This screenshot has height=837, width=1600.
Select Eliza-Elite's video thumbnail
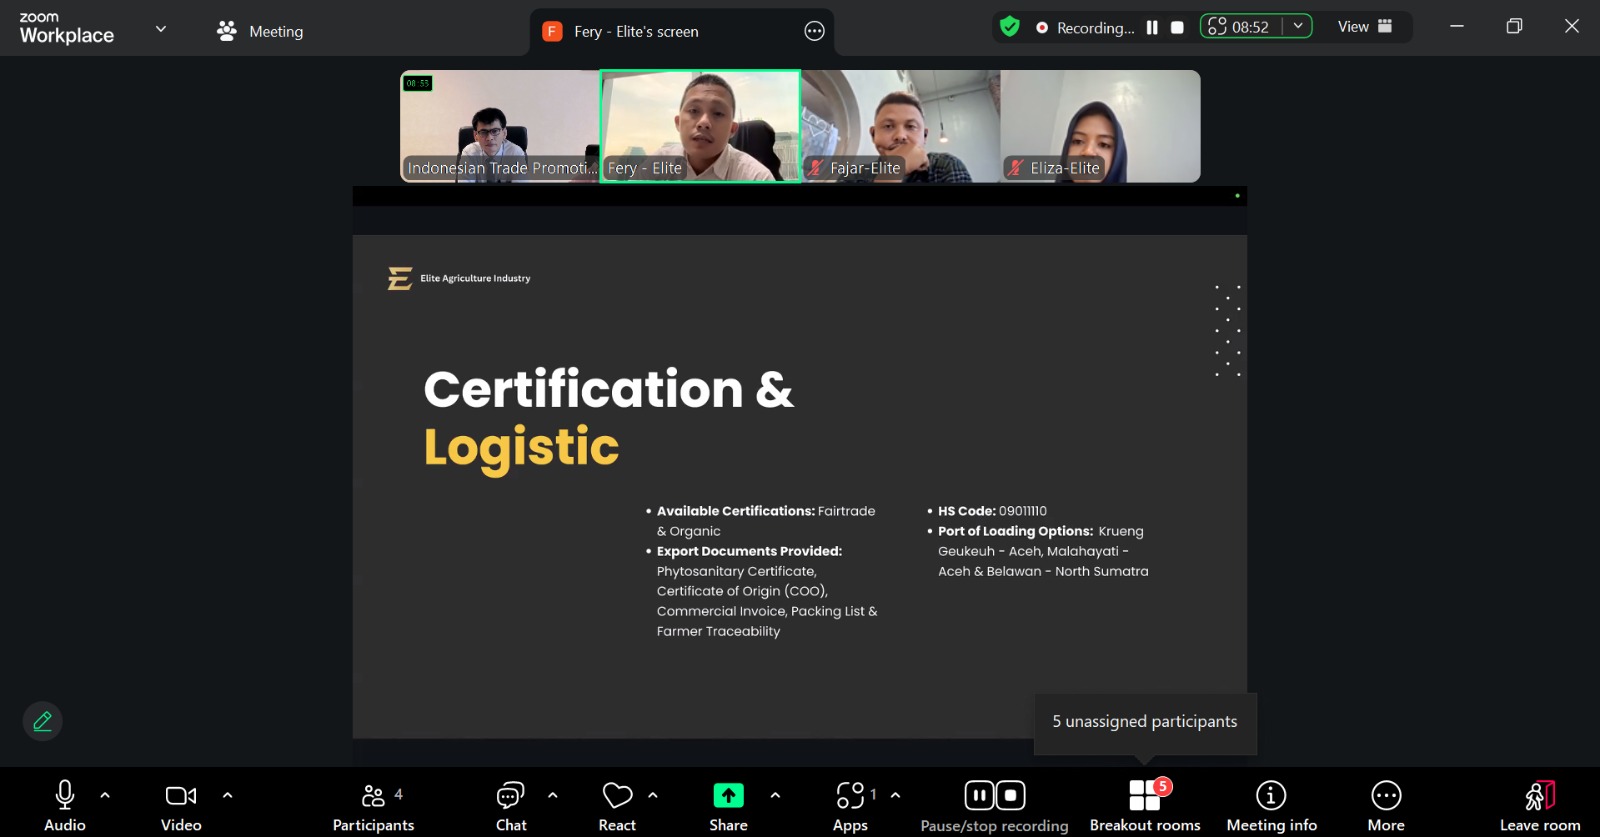(1100, 126)
